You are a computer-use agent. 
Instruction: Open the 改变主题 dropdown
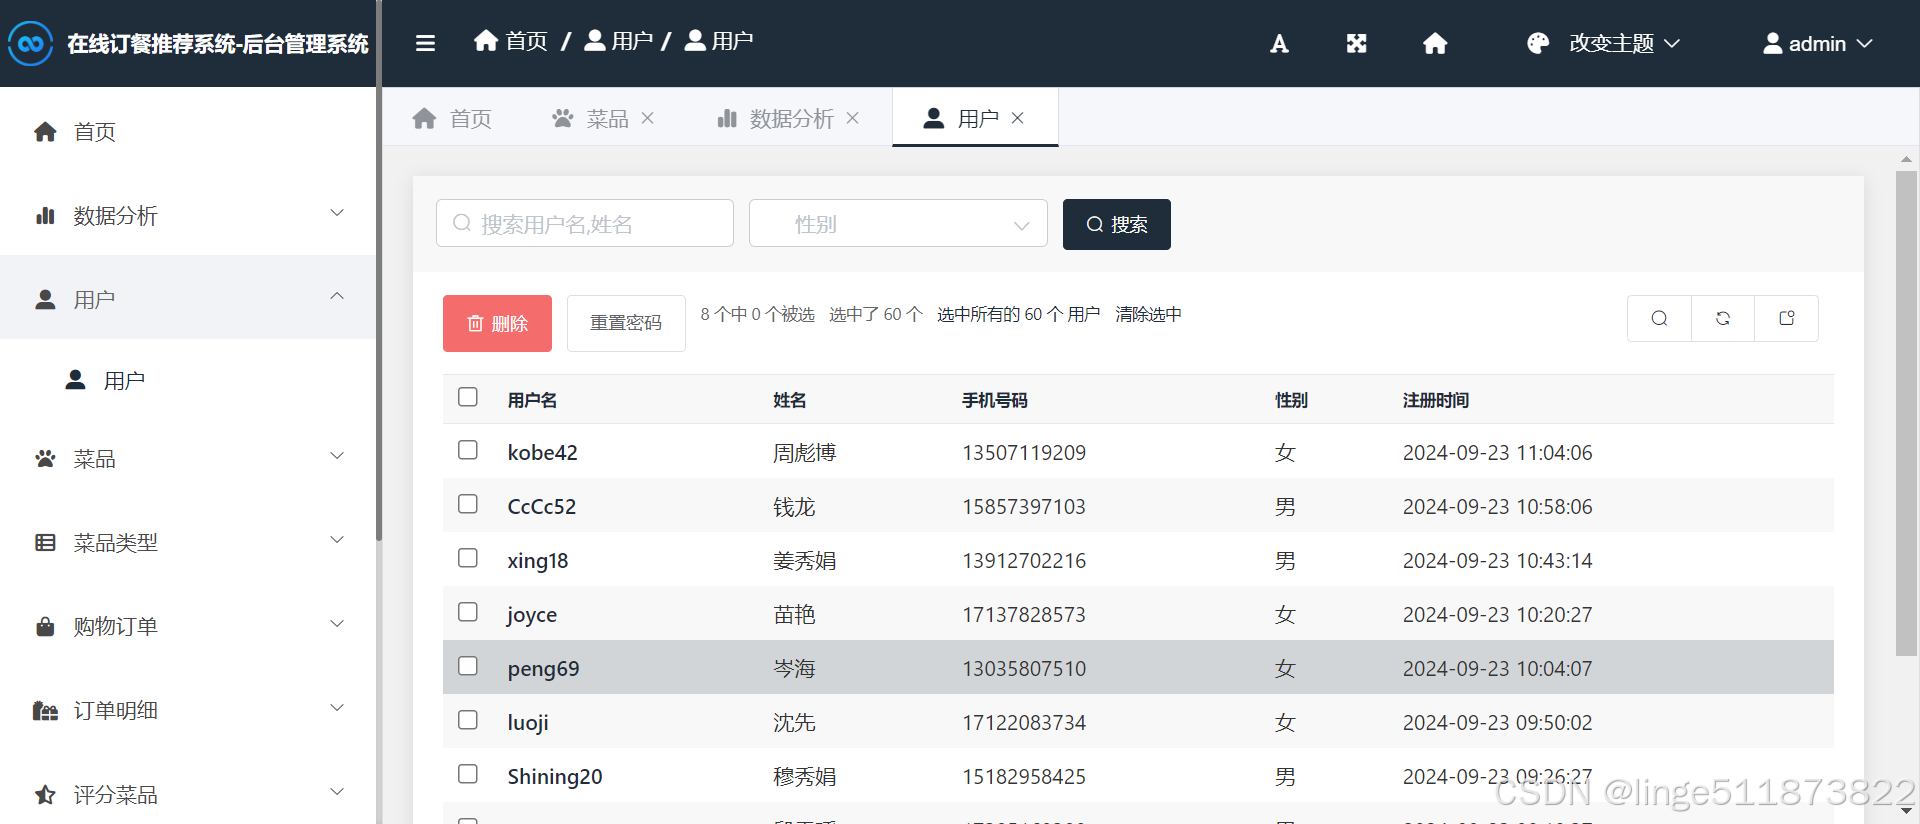point(1624,43)
